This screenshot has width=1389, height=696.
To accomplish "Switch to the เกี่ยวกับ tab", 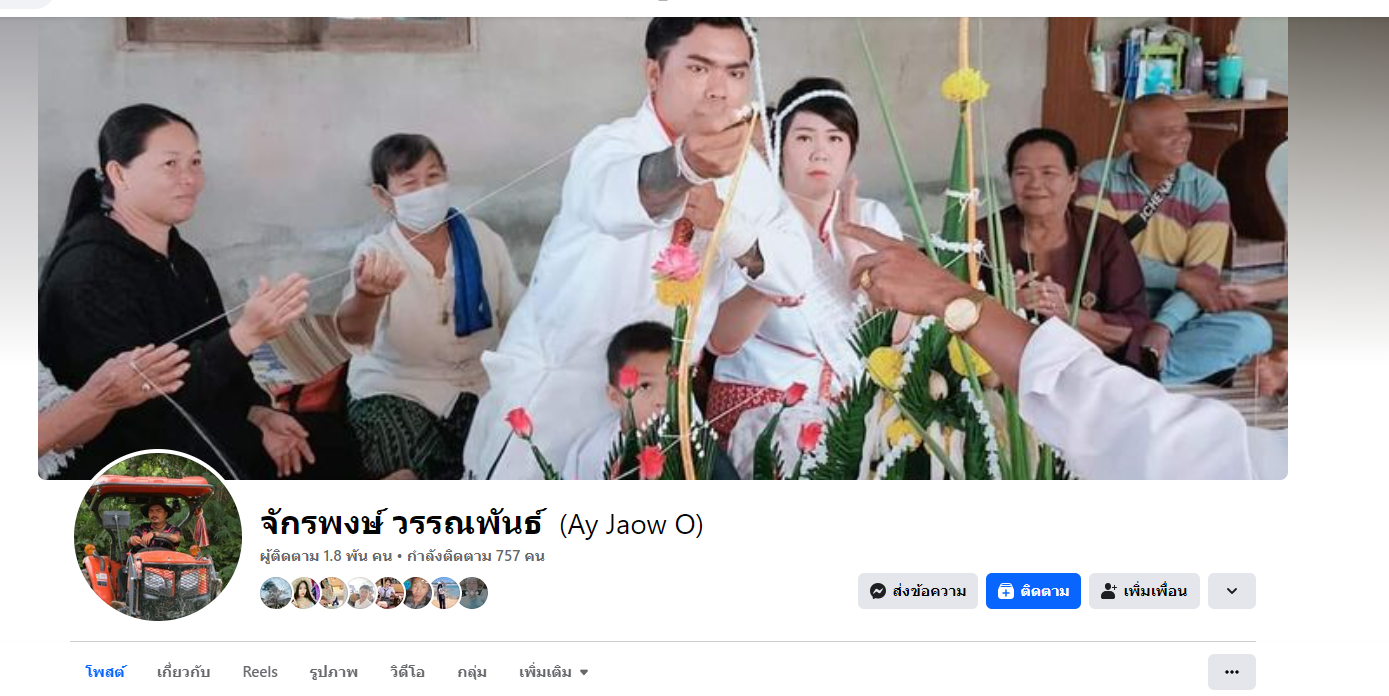I will 183,672.
